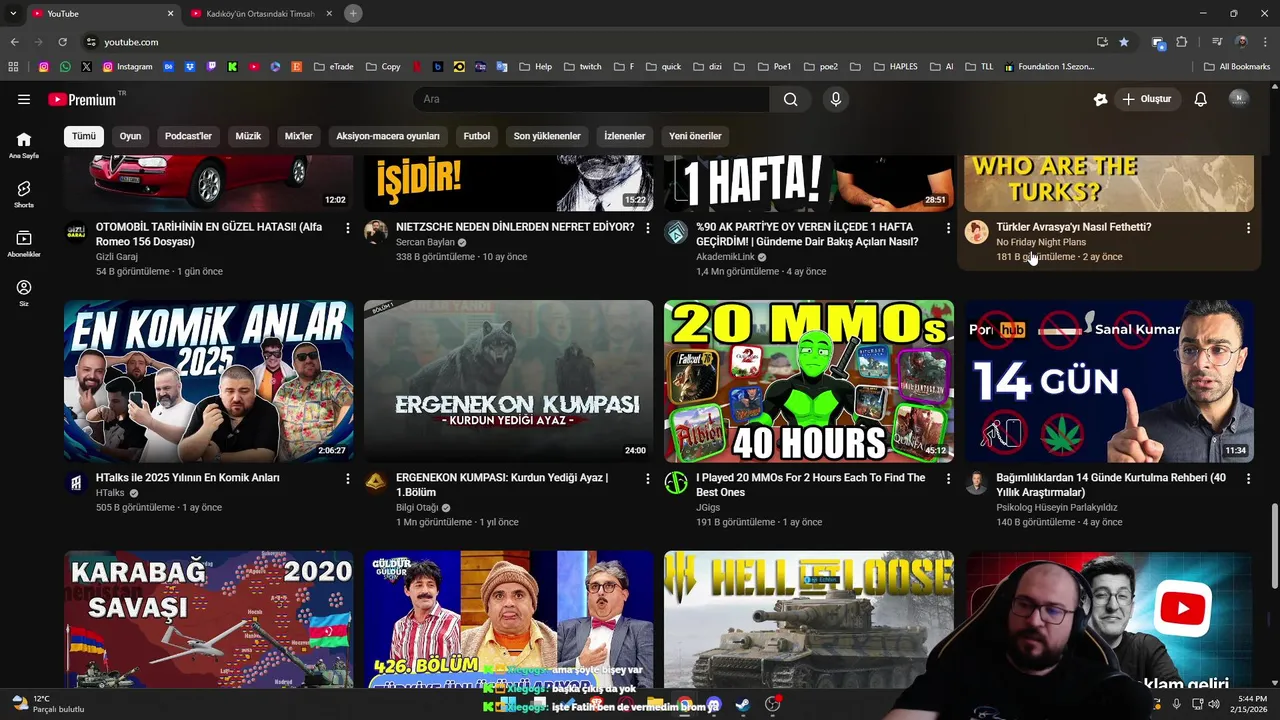The height and width of the screenshot is (720, 1280).
Task: Open the Chrome extensions puzzle icon
Action: (1181, 42)
